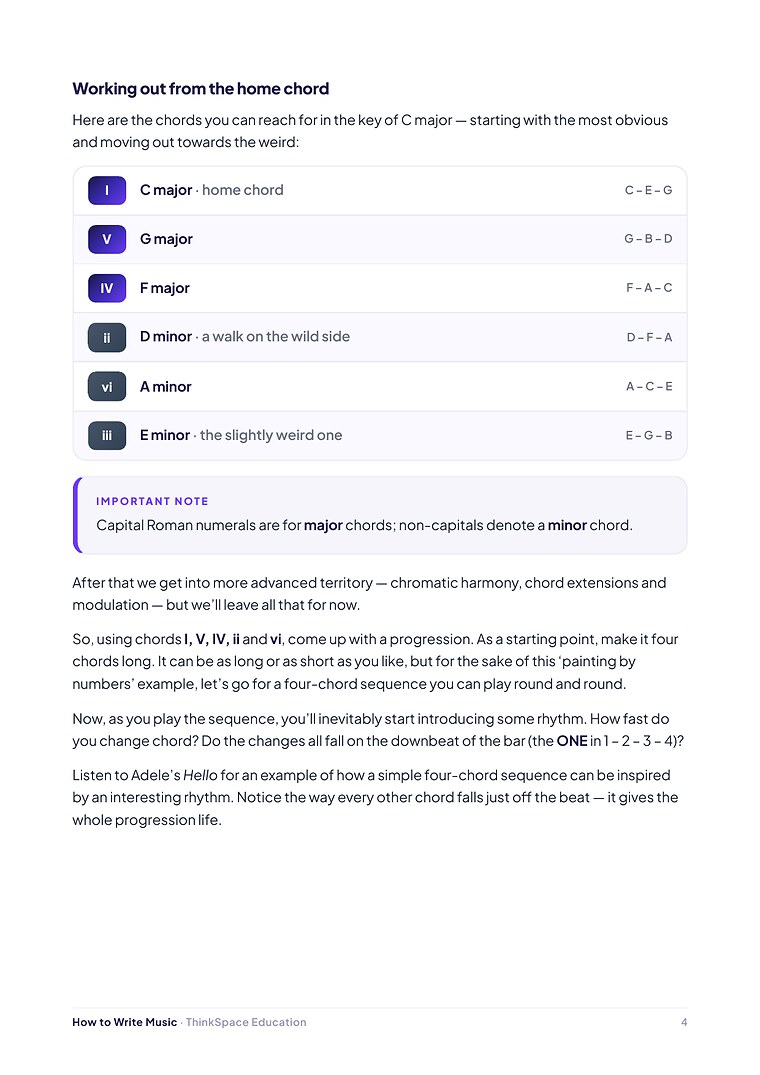The width and height of the screenshot is (760, 1075).
Task: Click the ThinkSpace Education footer text
Action: point(246,1022)
